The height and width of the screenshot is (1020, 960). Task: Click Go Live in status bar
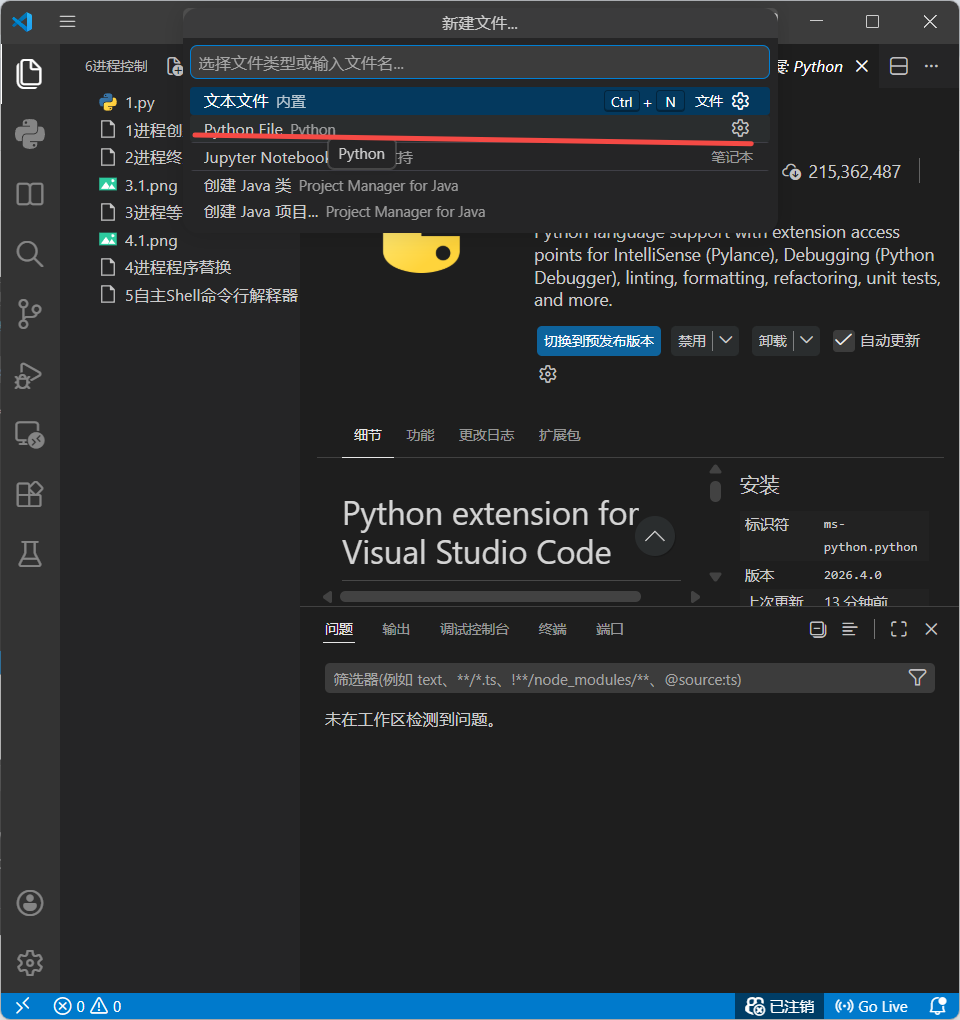point(872,1006)
